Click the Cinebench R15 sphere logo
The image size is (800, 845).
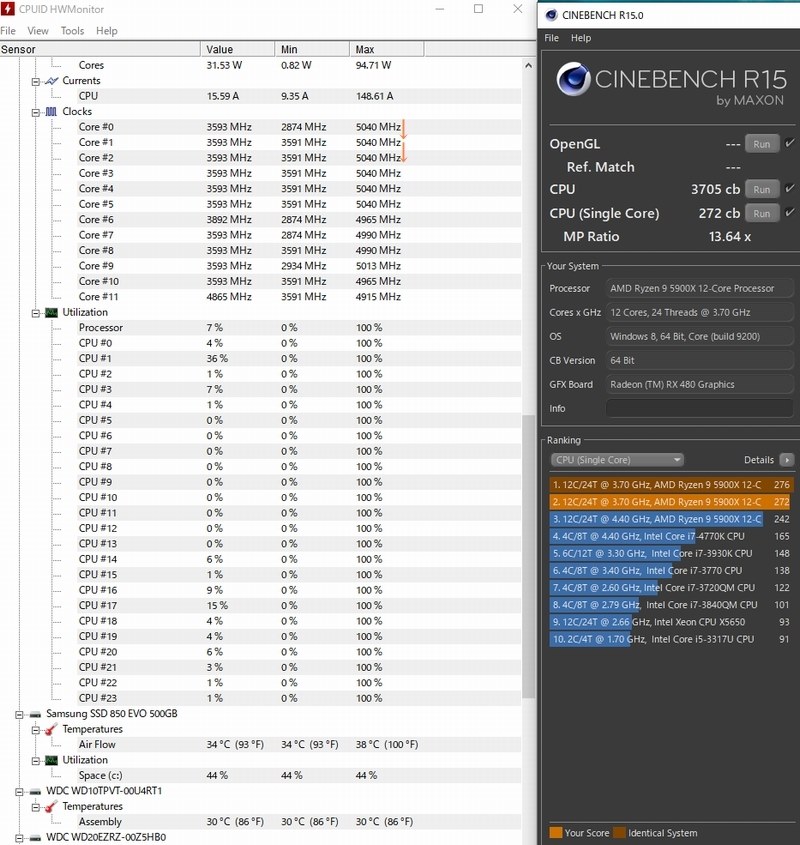point(574,79)
